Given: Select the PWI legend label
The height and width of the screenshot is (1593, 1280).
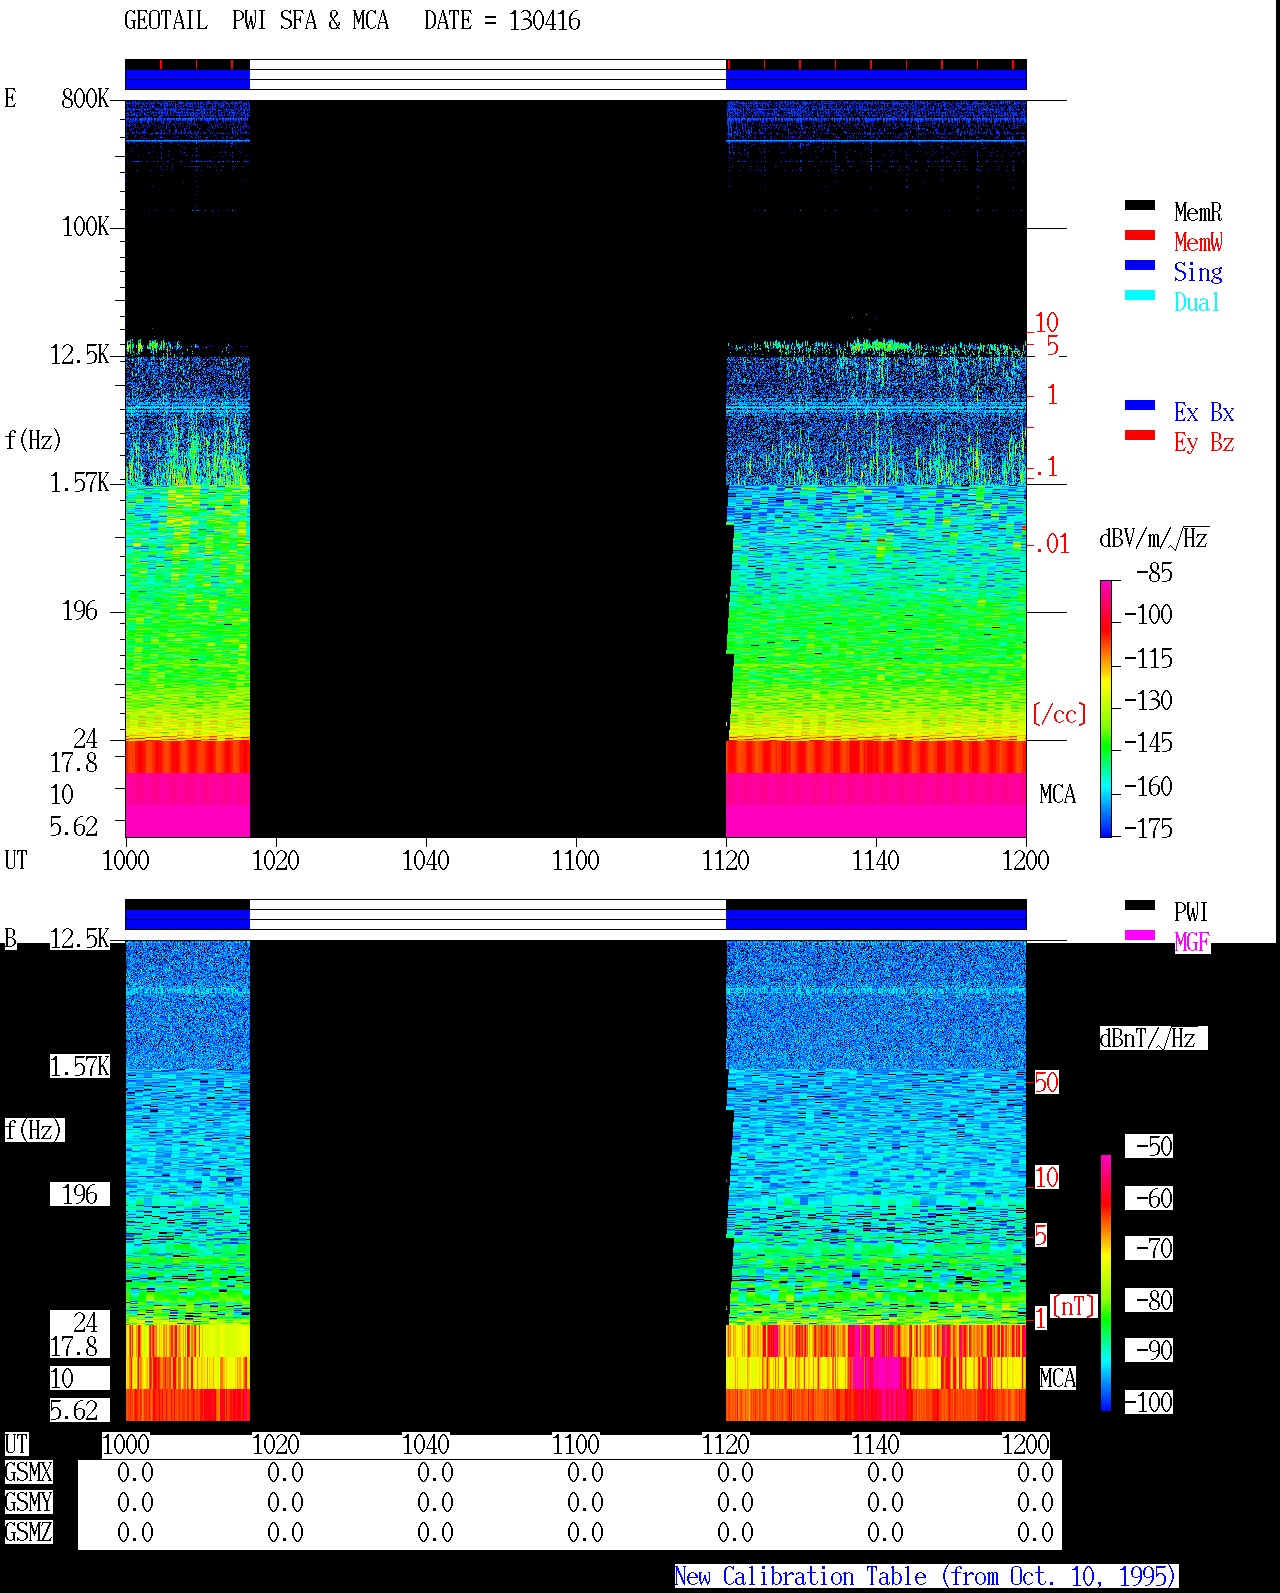Looking at the screenshot, I should (x=1191, y=912).
